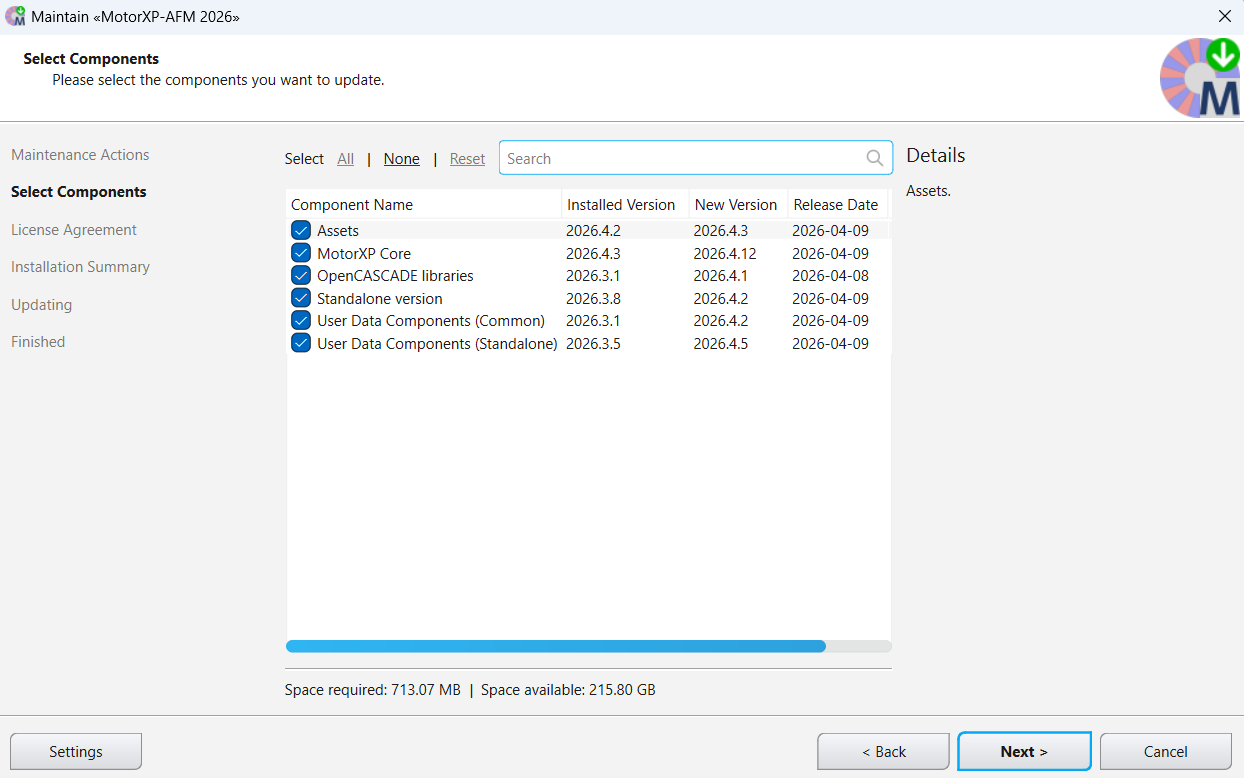Screen dimensions: 1244x778
Task: Click the horizontal scrollbar under component list
Action: [x=555, y=646]
